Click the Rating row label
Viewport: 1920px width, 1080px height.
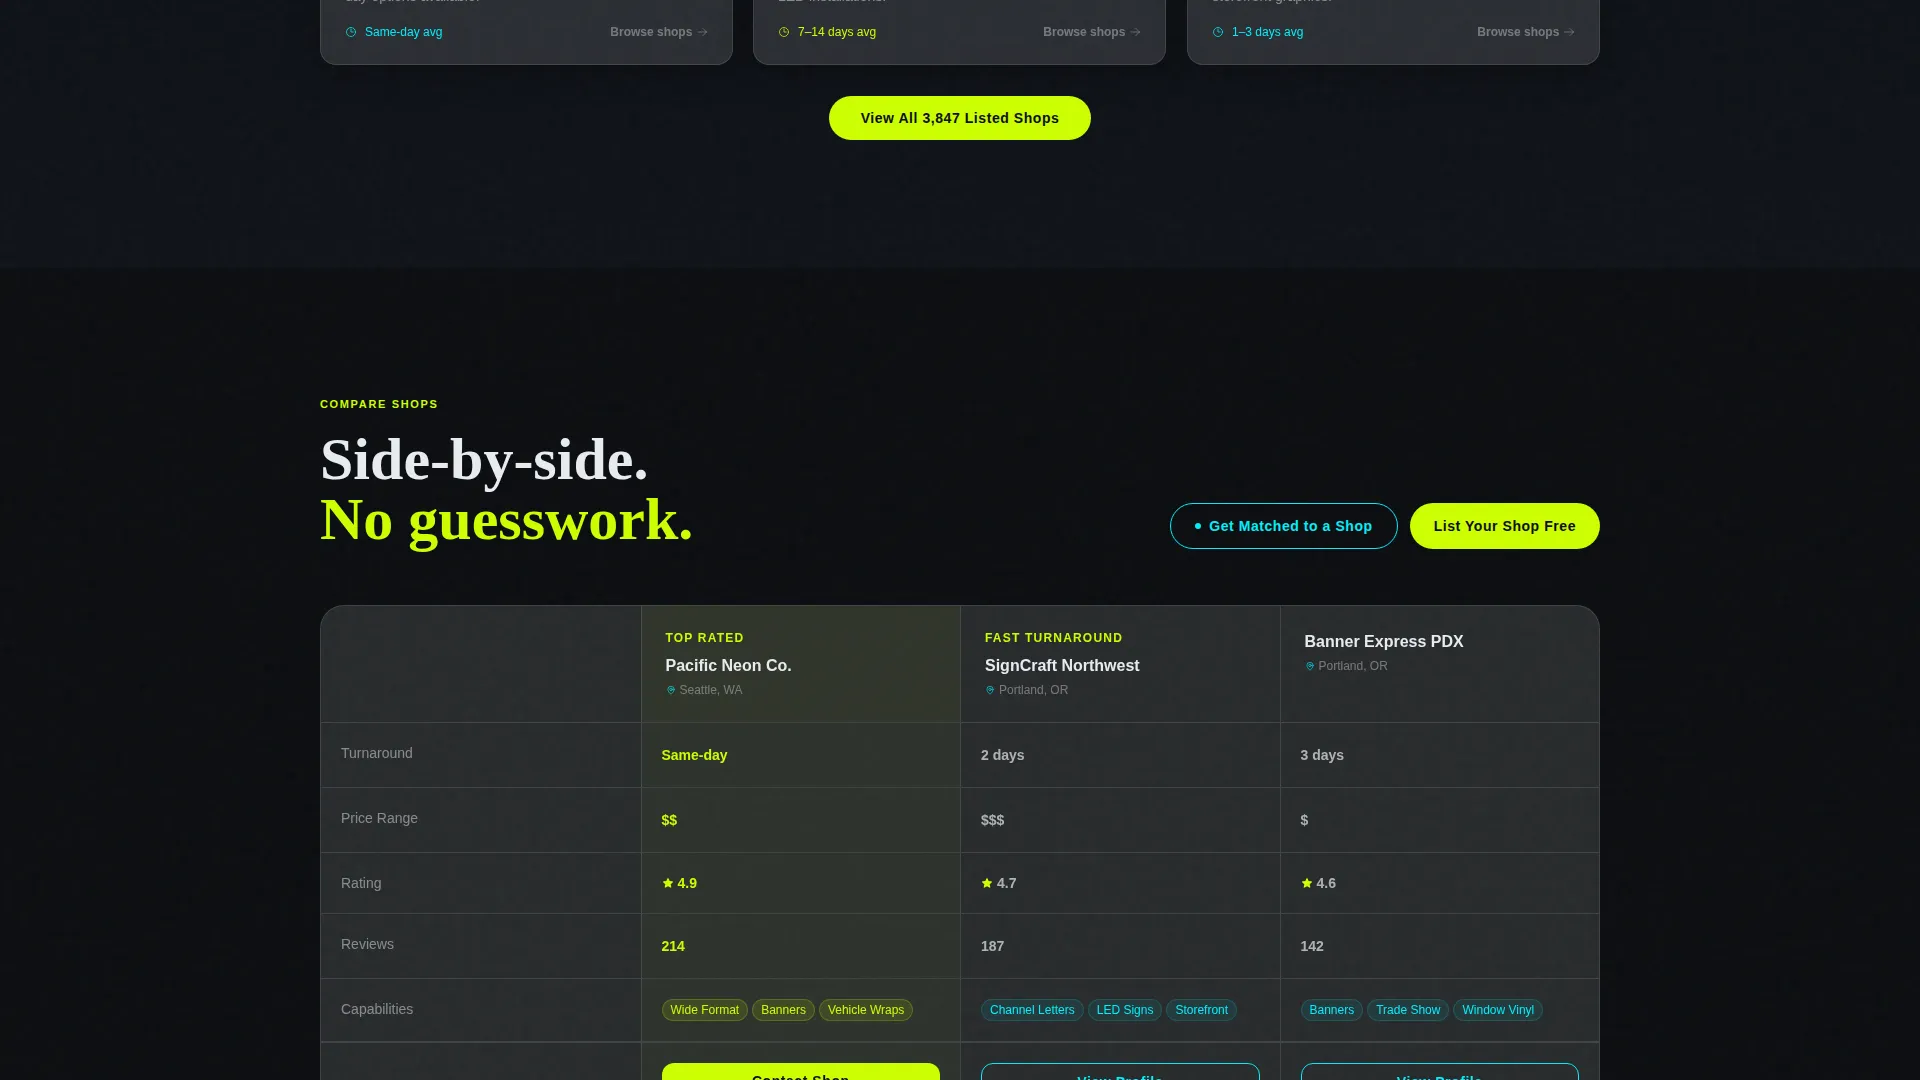361,883
